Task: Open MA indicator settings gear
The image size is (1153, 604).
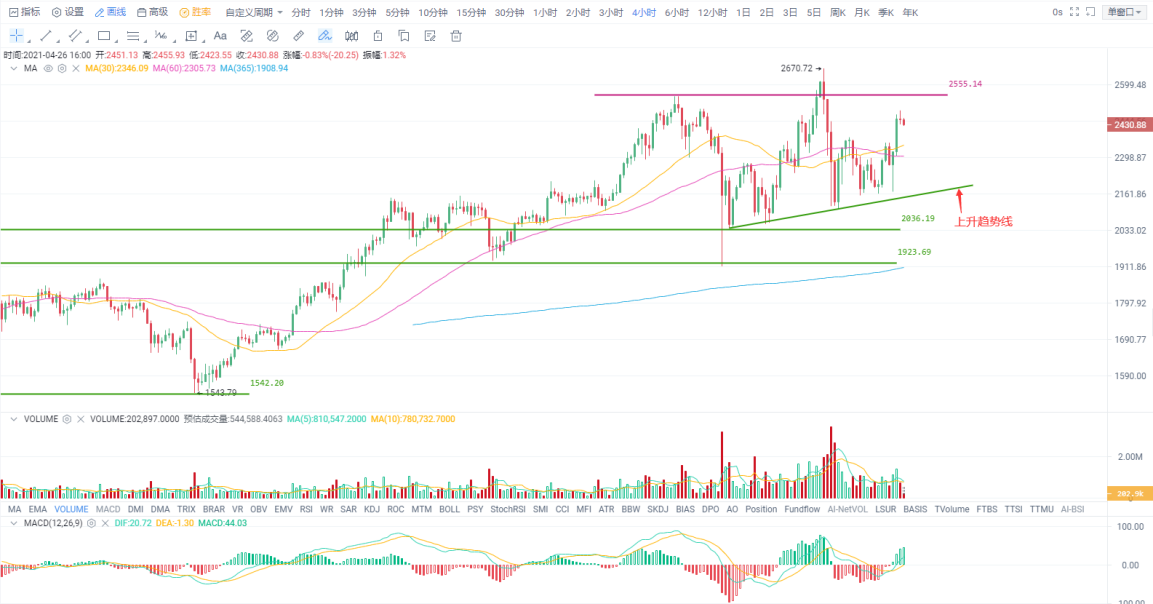Action: [62, 68]
